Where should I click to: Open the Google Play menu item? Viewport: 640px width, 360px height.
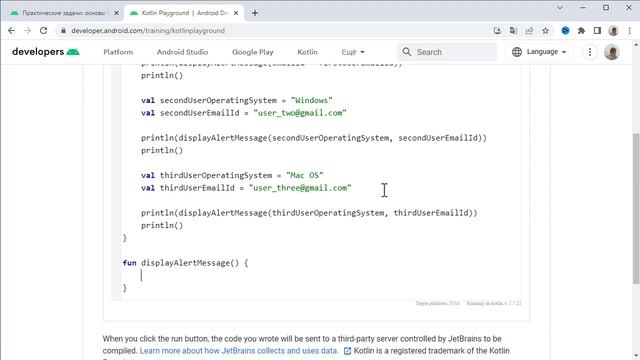tap(253, 52)
